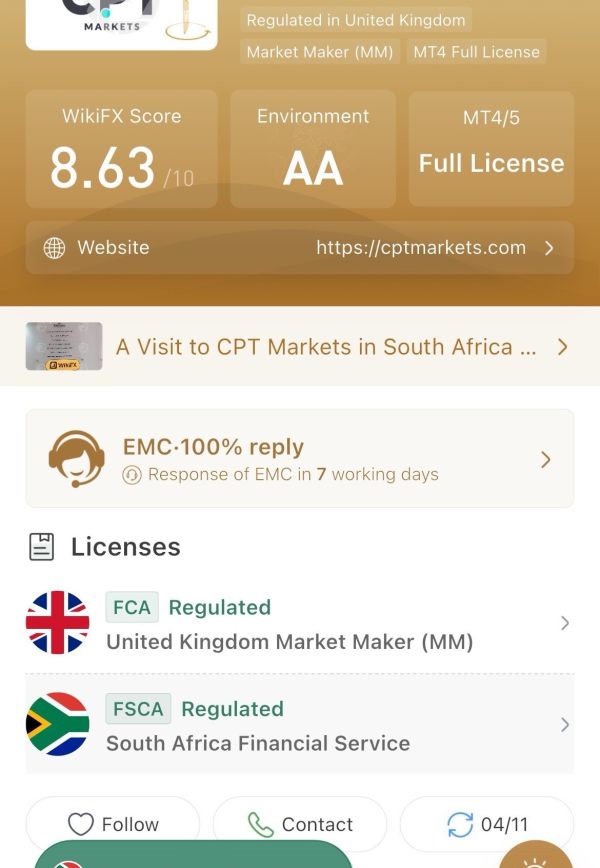
Task: Expand the FCA Regulated license chevron
Action: click(x=565, y=623)
